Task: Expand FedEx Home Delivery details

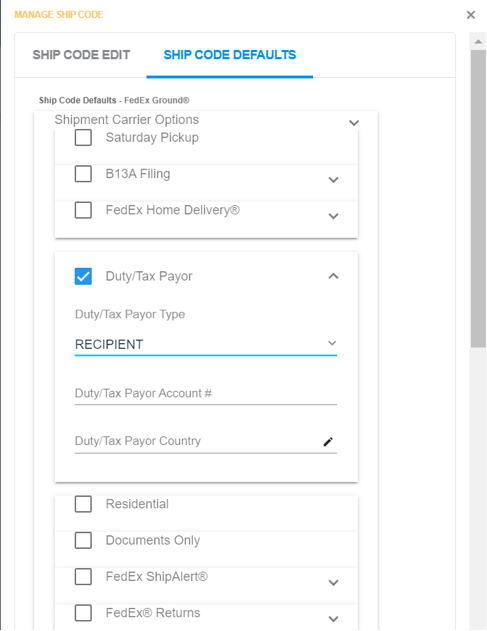Action: [333, 216]
